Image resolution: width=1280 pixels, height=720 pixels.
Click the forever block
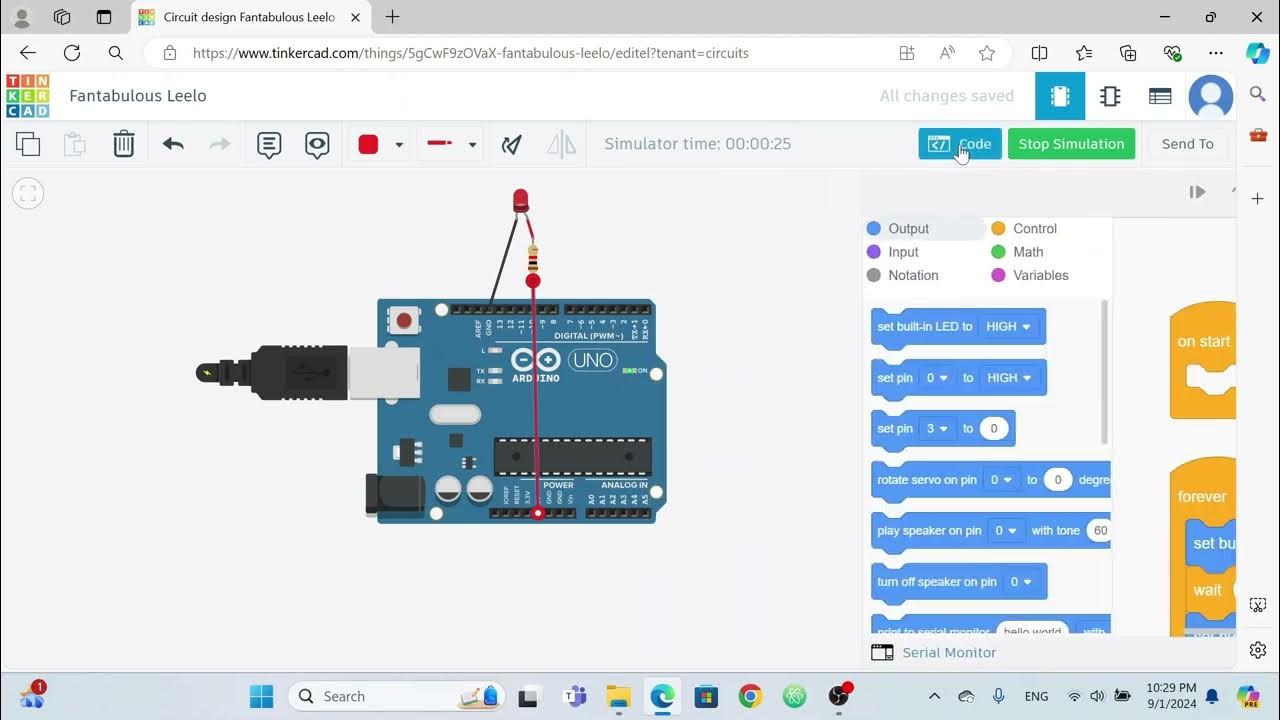(x=1202, y=496)
